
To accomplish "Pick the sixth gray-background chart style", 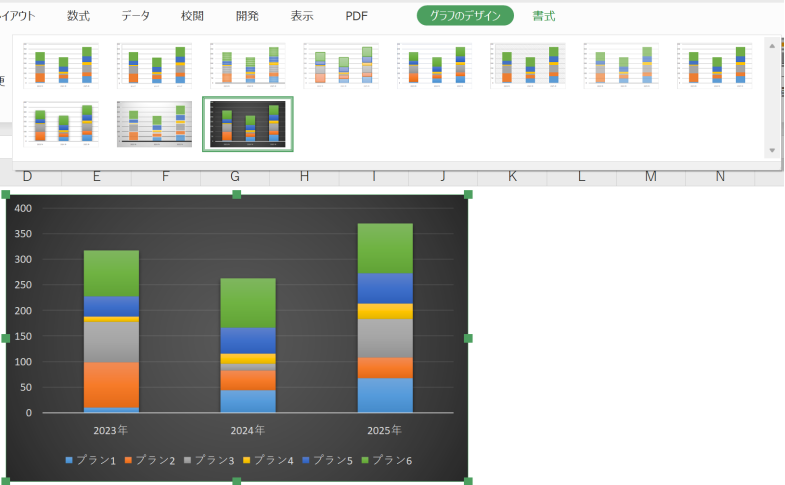I will tap(528, 66).
